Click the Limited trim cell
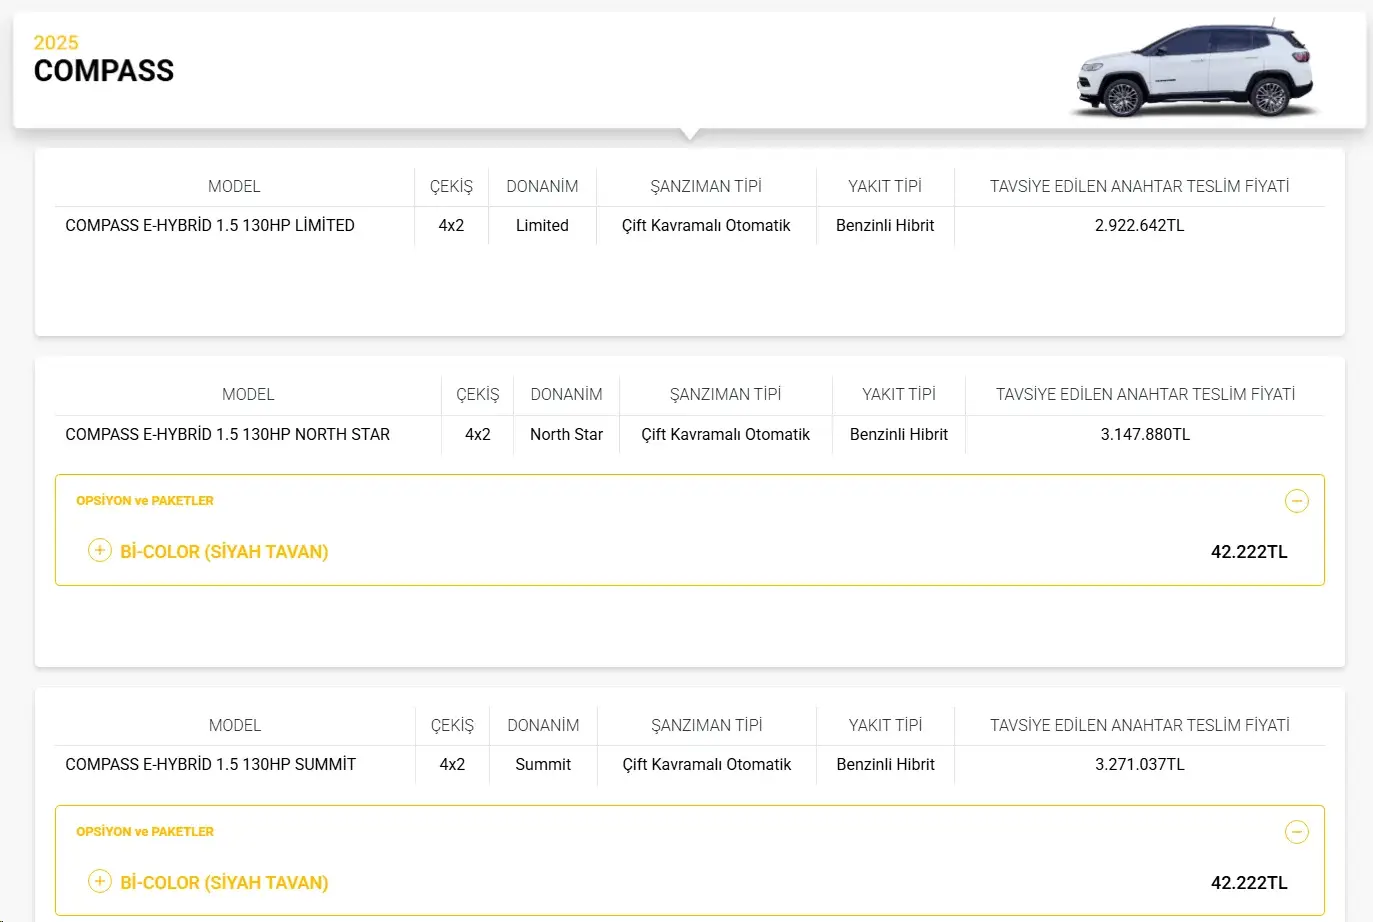1373x922 pixels. click(542, 226)
